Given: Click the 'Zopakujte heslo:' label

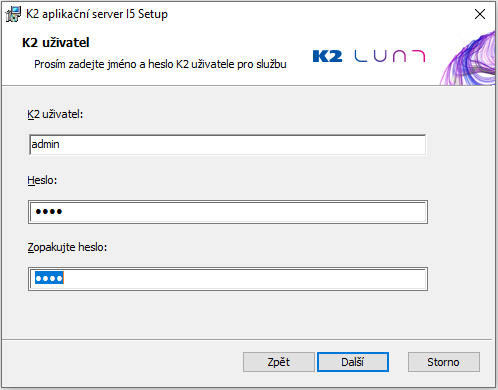Looking at the screenshot, I should coord(67,247).
